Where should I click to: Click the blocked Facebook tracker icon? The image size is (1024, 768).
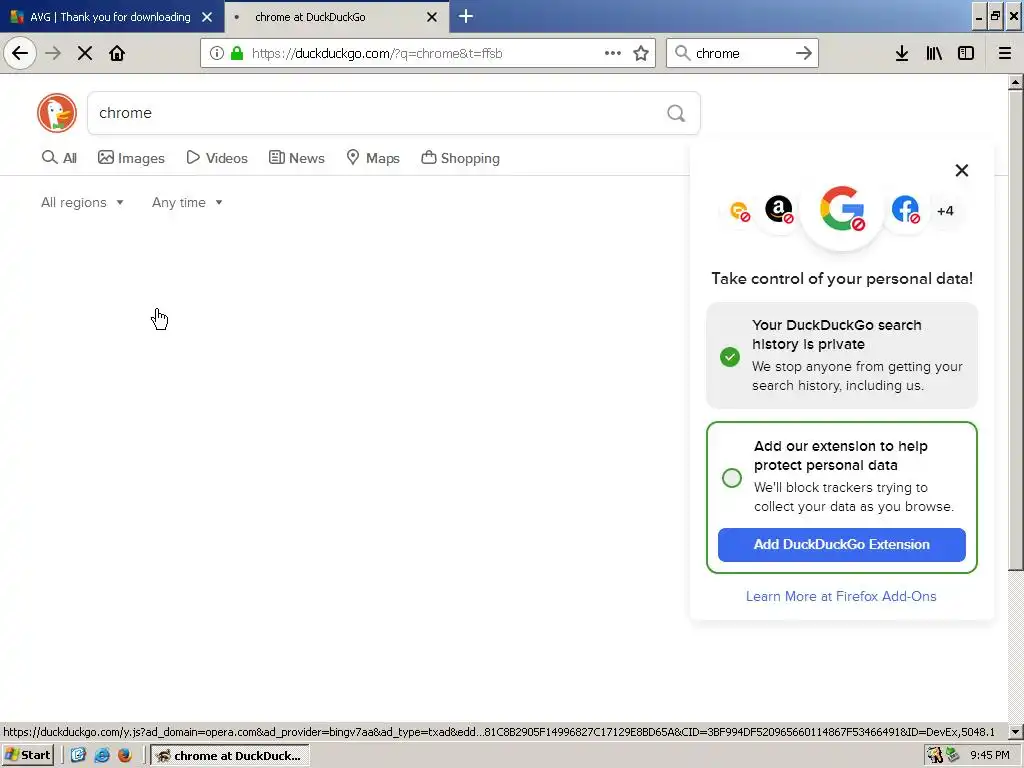pyautogui.click(x=906, y=210)
